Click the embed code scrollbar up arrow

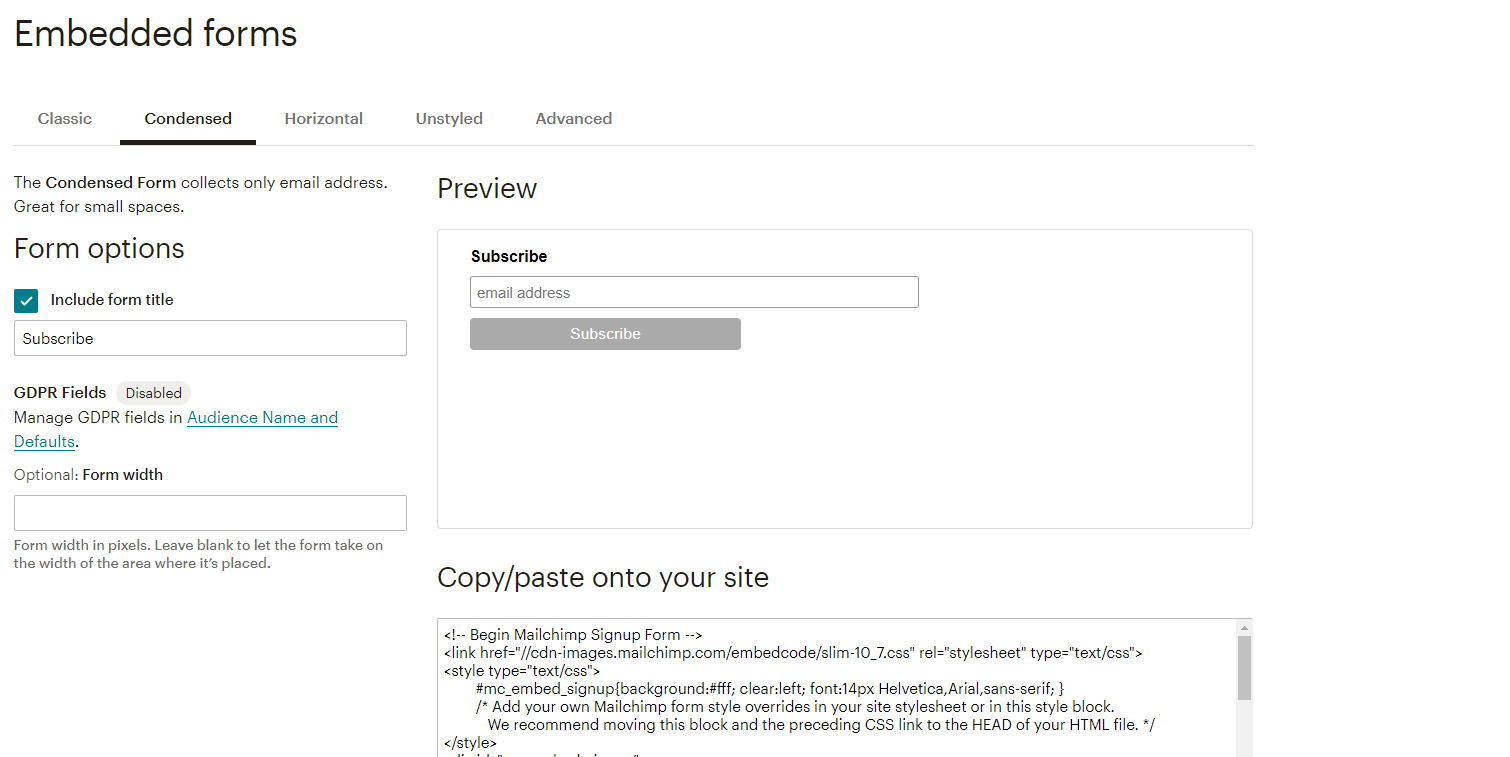(x=1244, y=628)
